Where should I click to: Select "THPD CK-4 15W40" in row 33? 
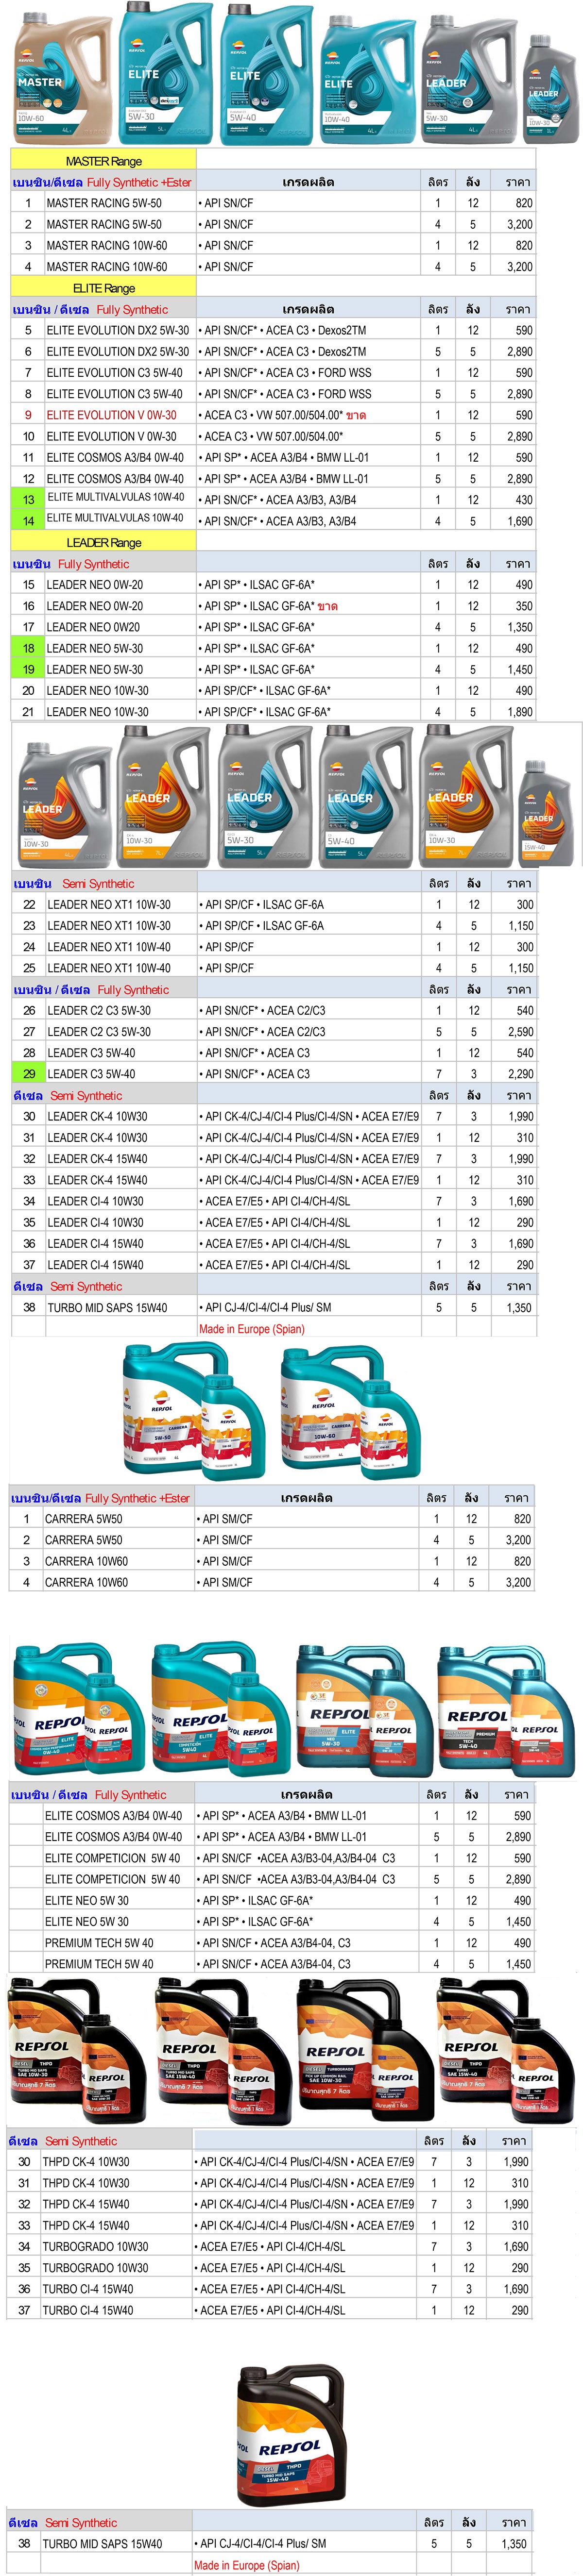coord(86,2225)
